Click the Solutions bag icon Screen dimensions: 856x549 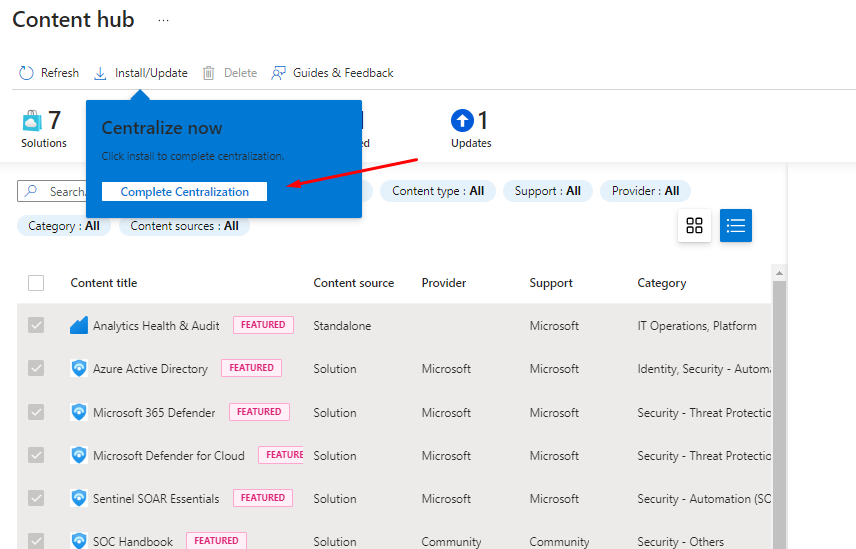click(32, 121)
